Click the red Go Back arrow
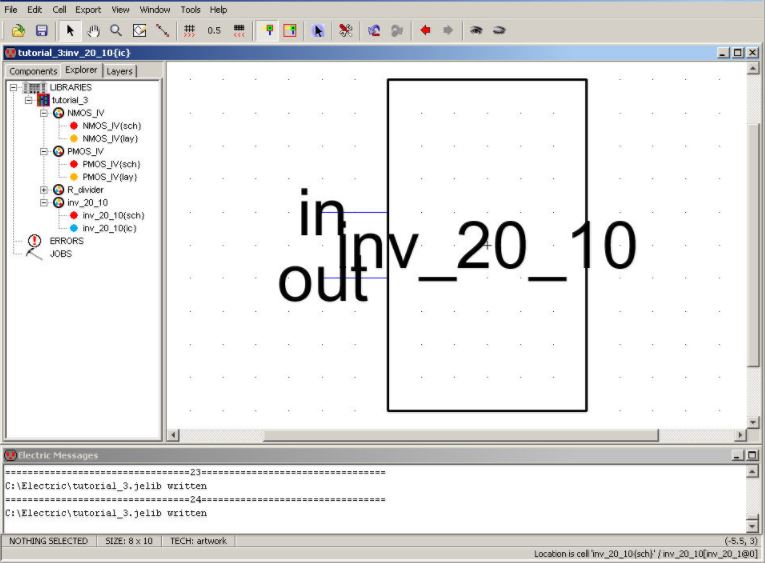The height and width of the screenshot is (563, 765). point(425,30)
